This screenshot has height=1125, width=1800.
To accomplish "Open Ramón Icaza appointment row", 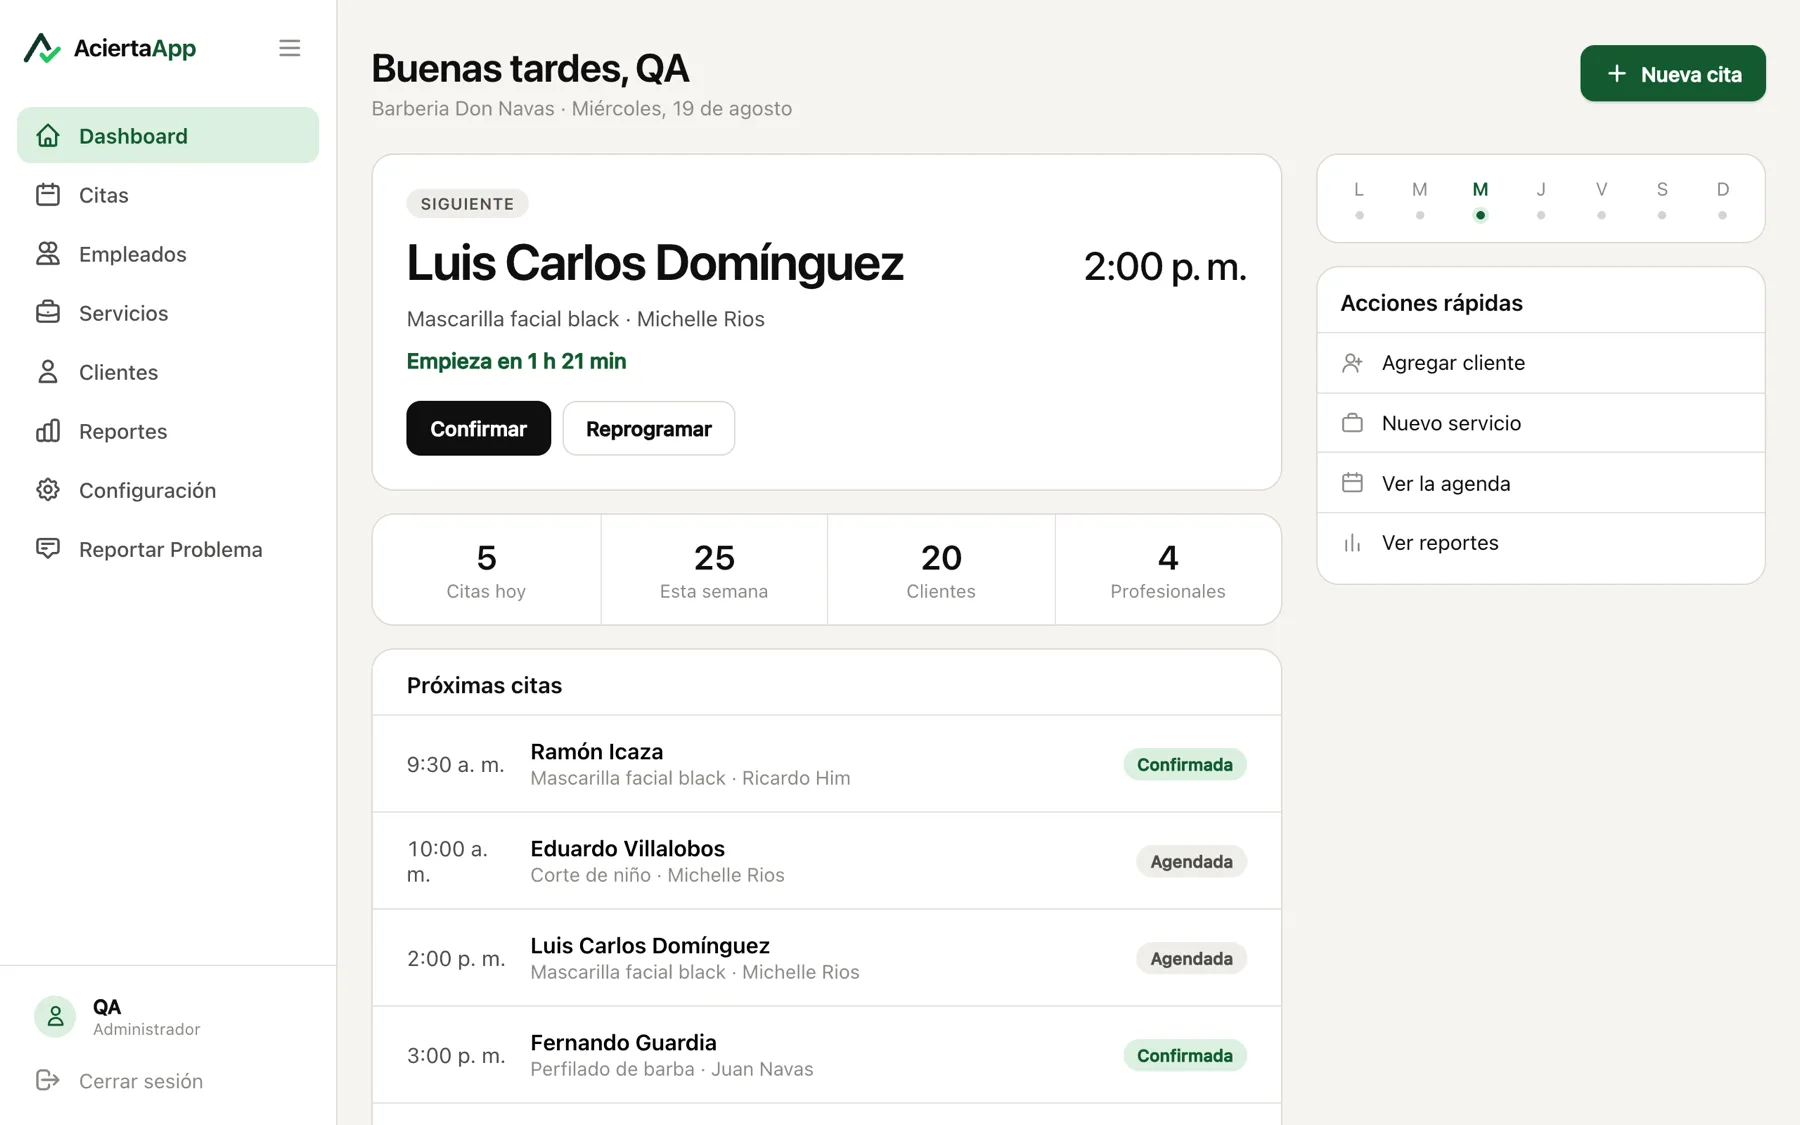I will click(x=826, y=764).
